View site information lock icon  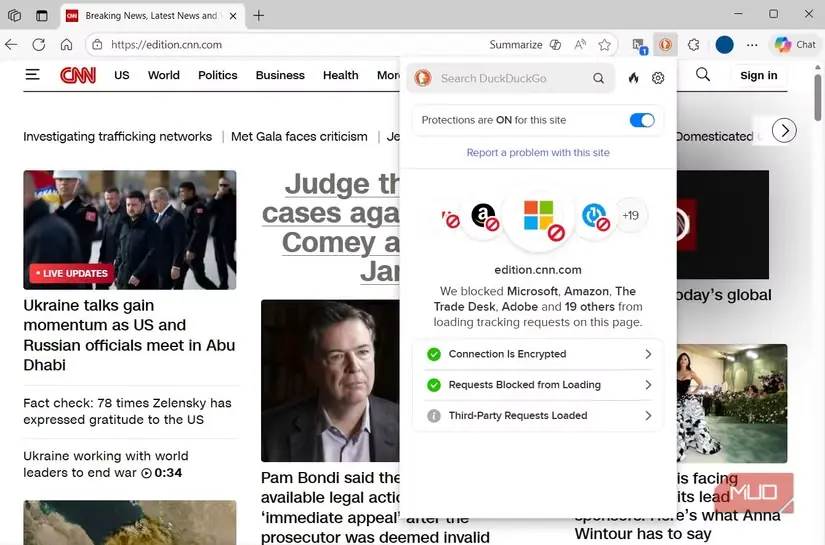97,45
